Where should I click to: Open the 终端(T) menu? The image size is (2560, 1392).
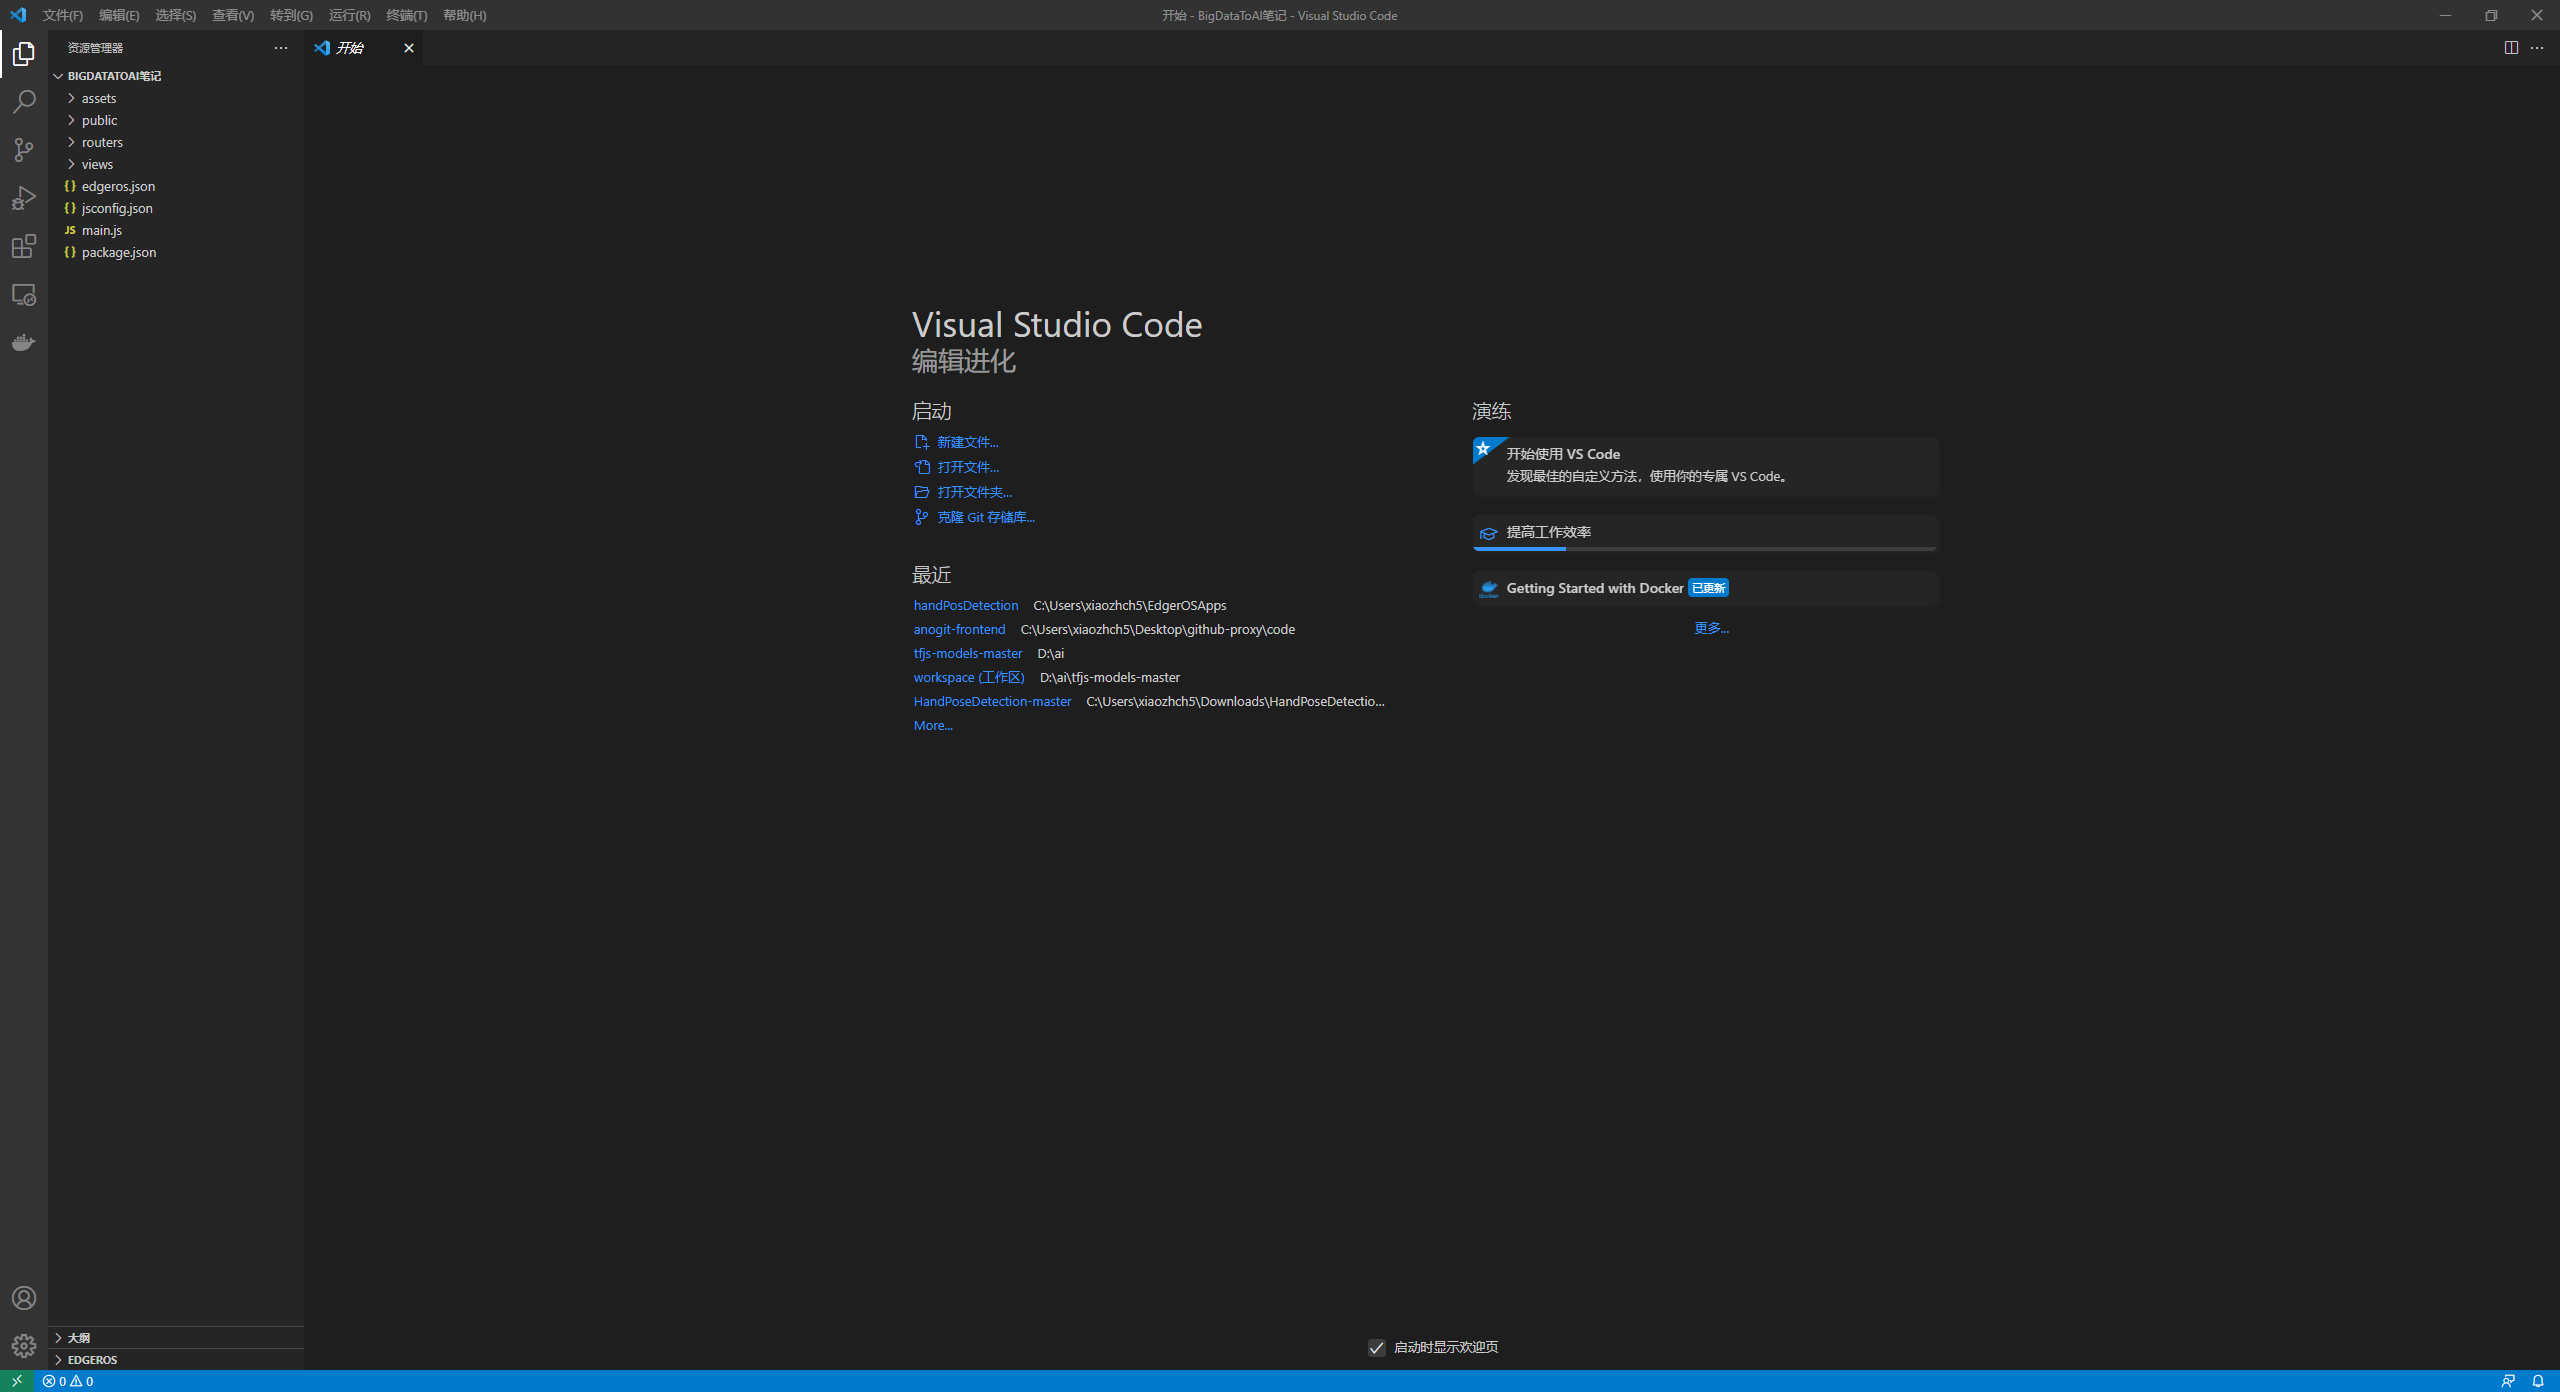click(407, 15)
